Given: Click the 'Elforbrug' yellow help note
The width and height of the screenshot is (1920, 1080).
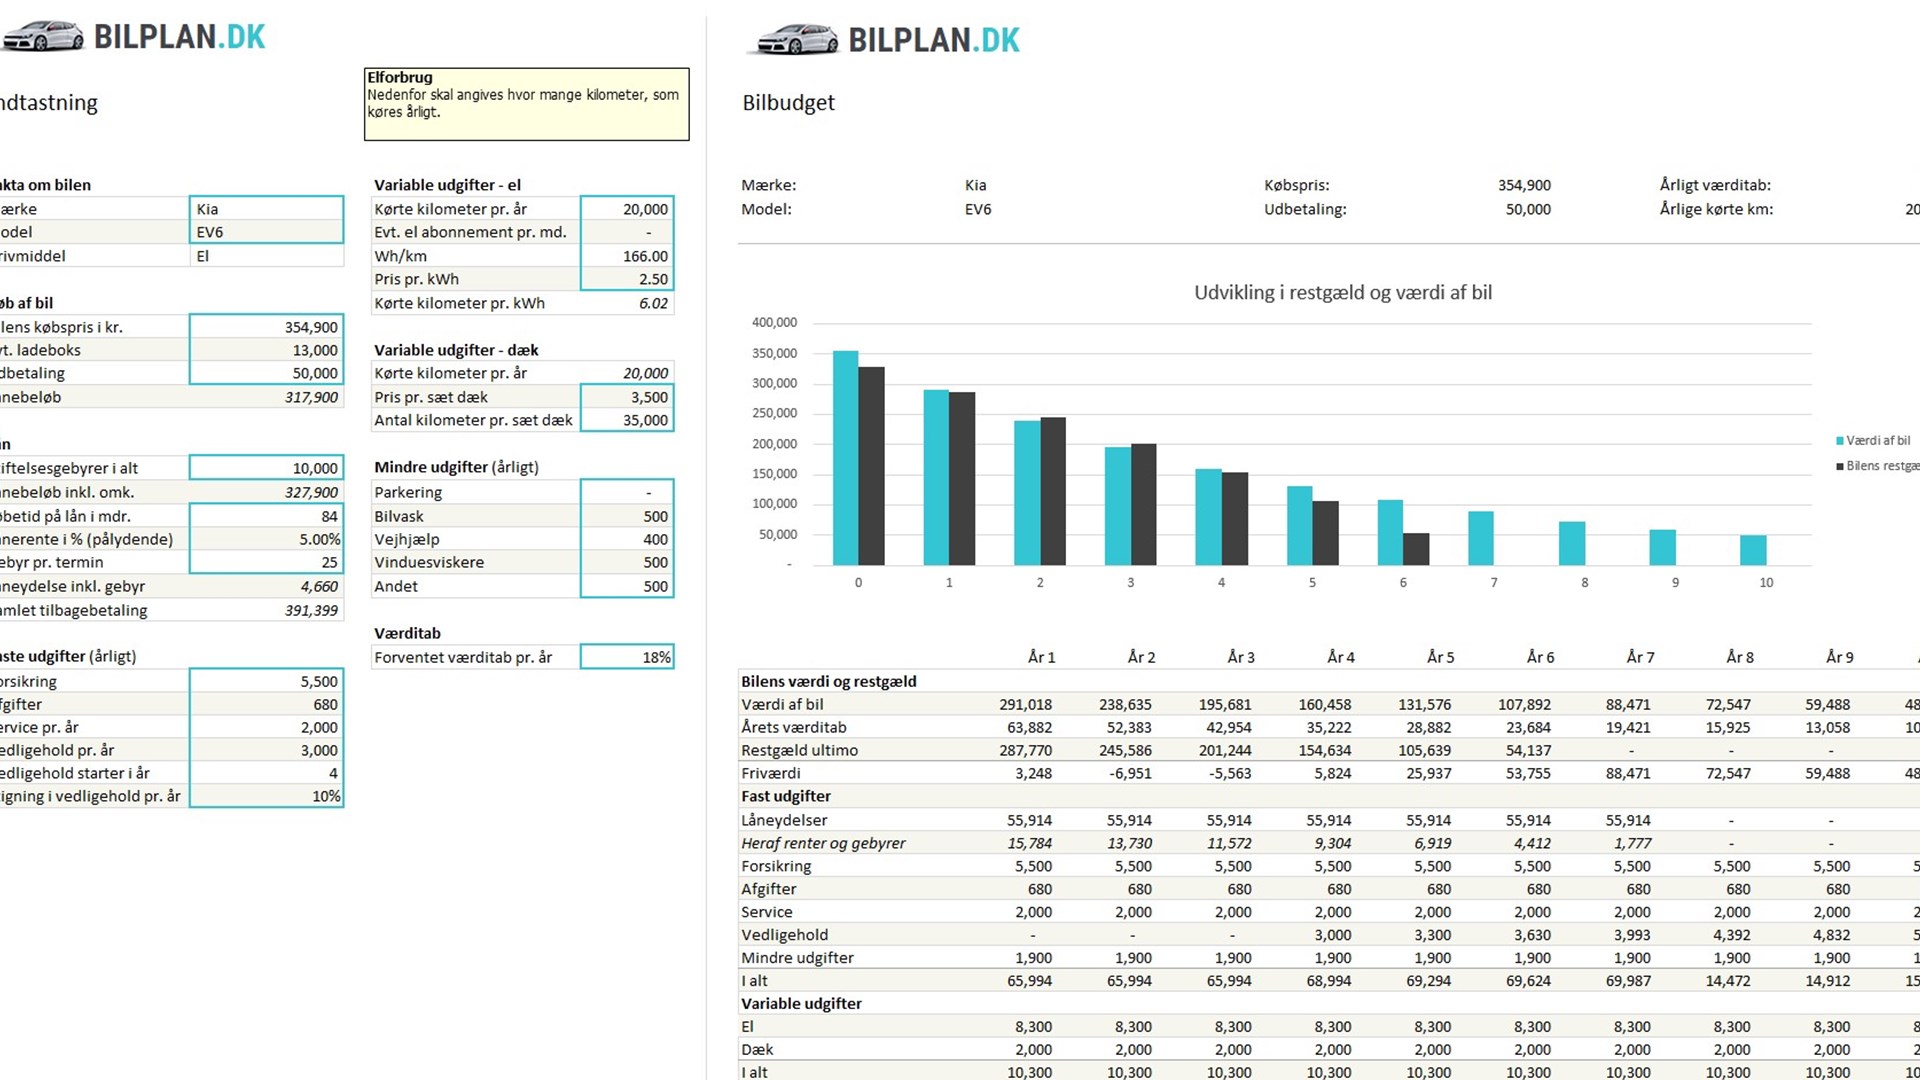Looking at the screenshot, I should (526, 104).
